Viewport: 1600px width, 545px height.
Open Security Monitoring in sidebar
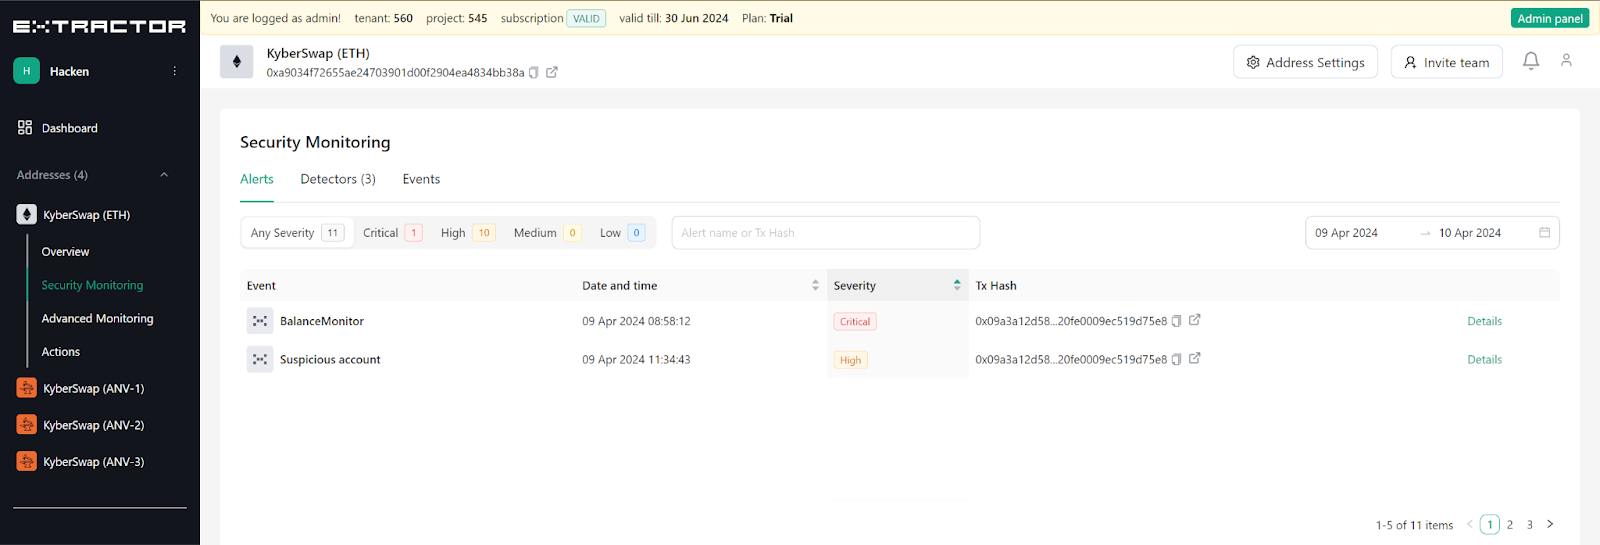coord(92,285)
